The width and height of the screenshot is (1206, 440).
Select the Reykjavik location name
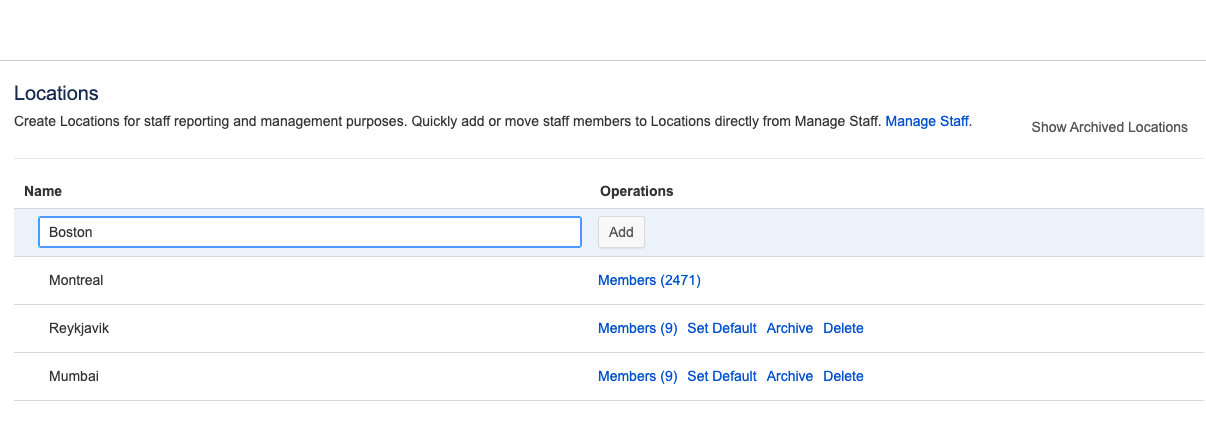click(x=79, y=328)
